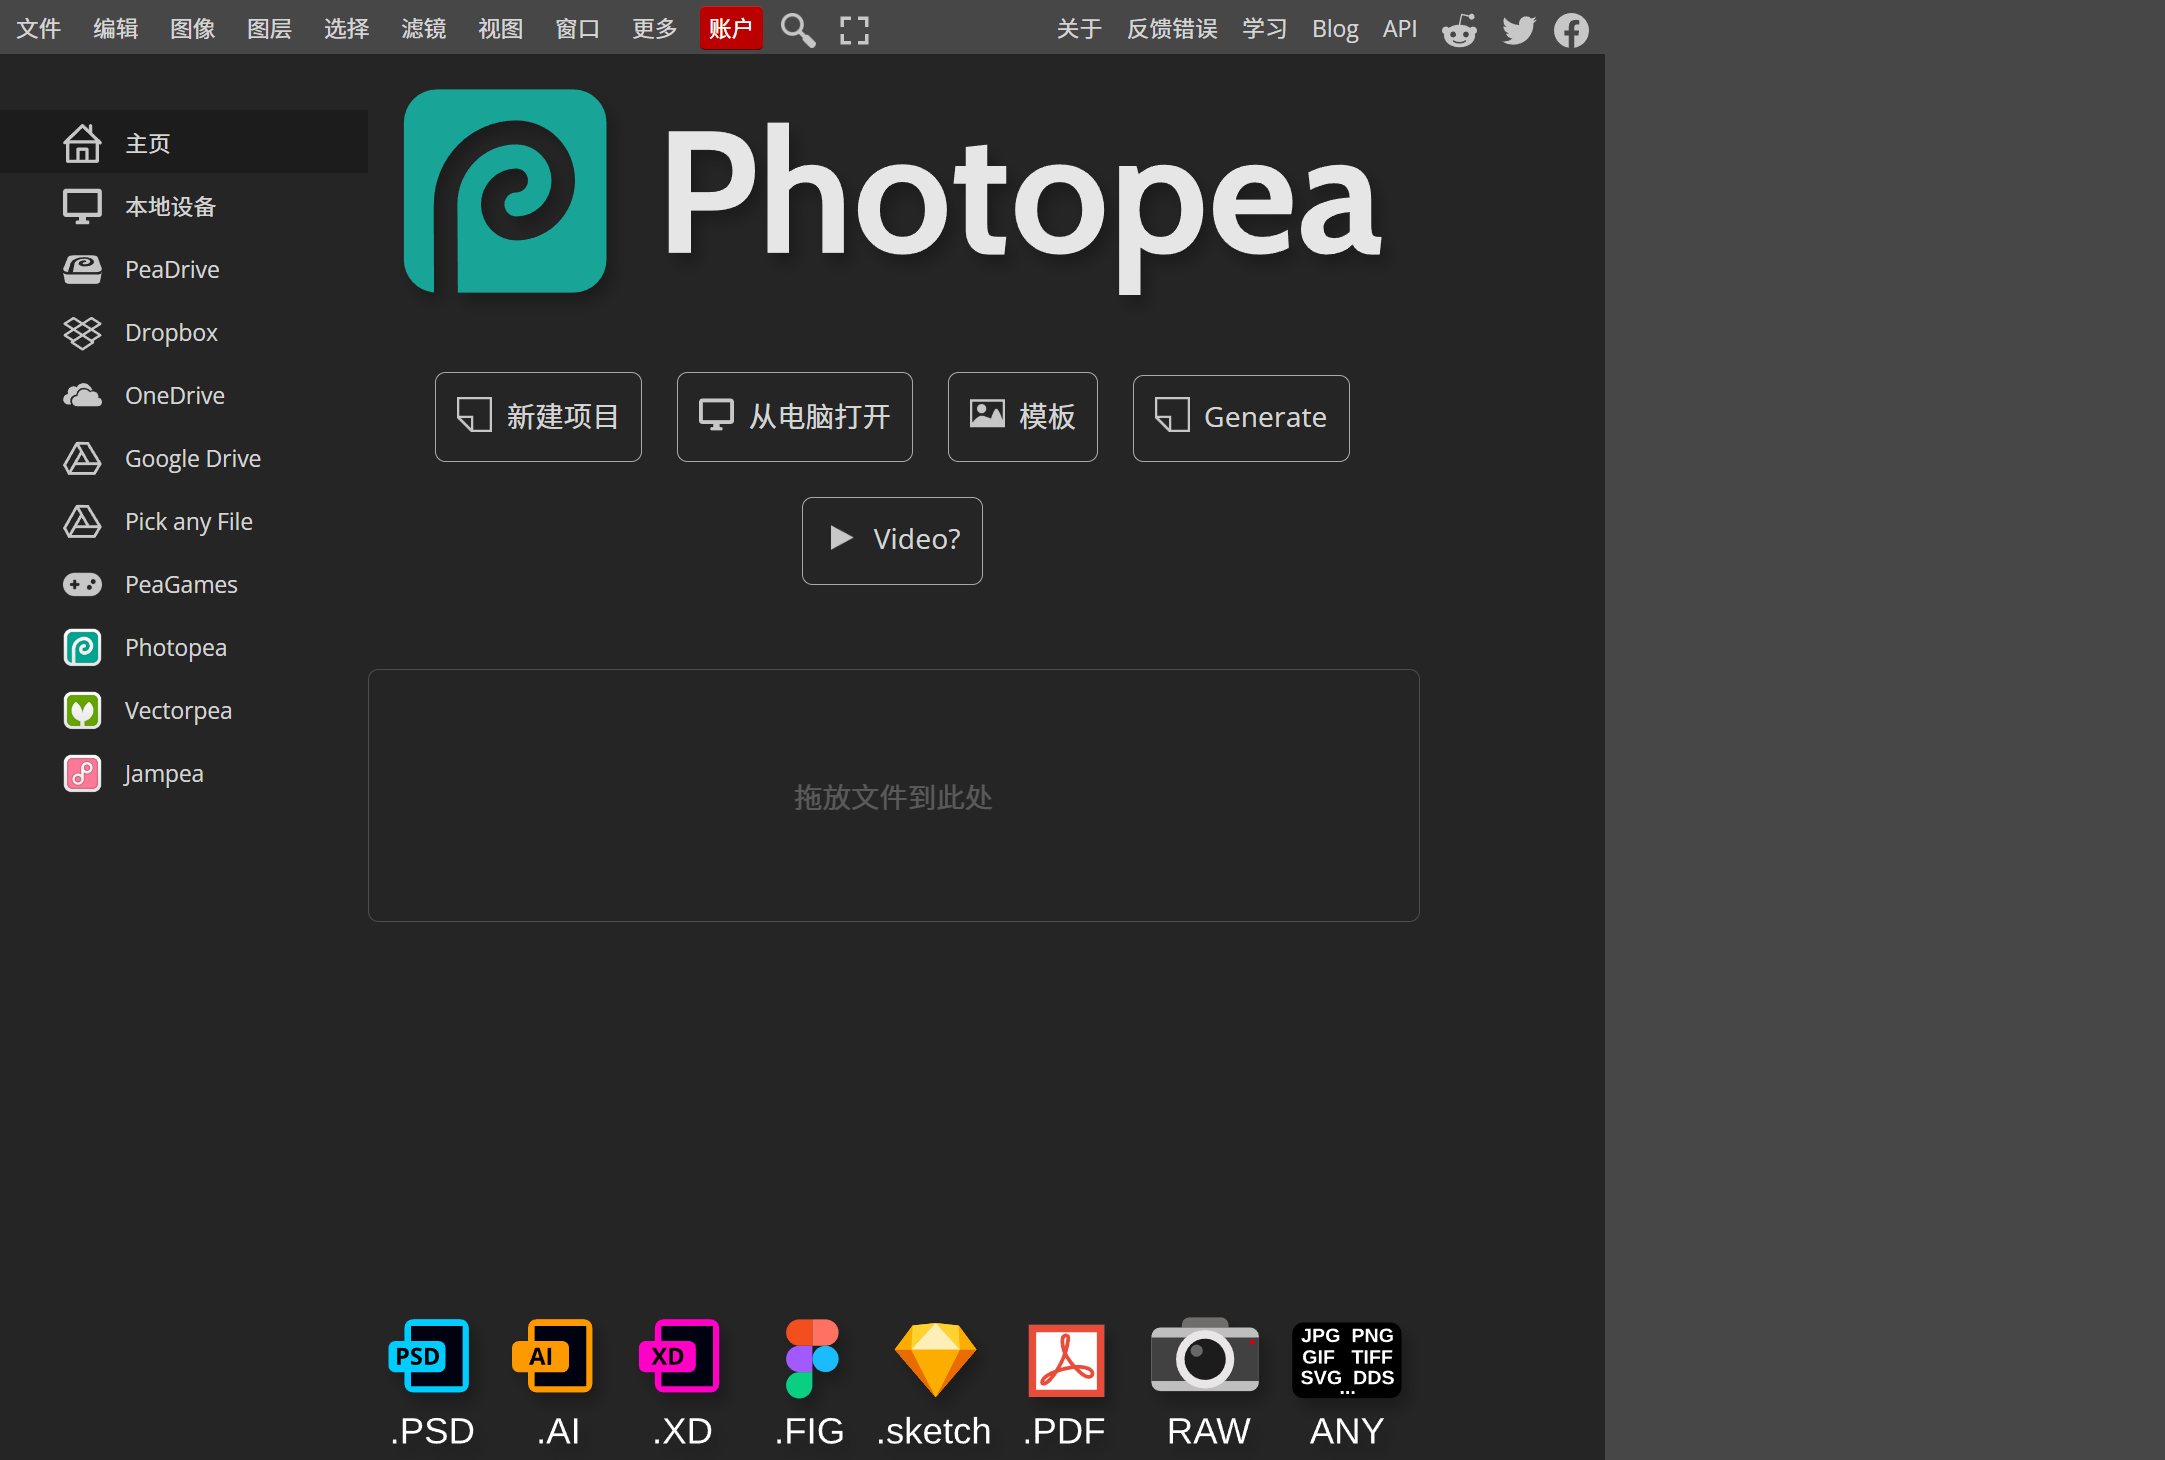Click the .FIG Figma icon
The height and width of the screenshot is (1460, 2165).
pyautogui.click(x=811, y=1357)
